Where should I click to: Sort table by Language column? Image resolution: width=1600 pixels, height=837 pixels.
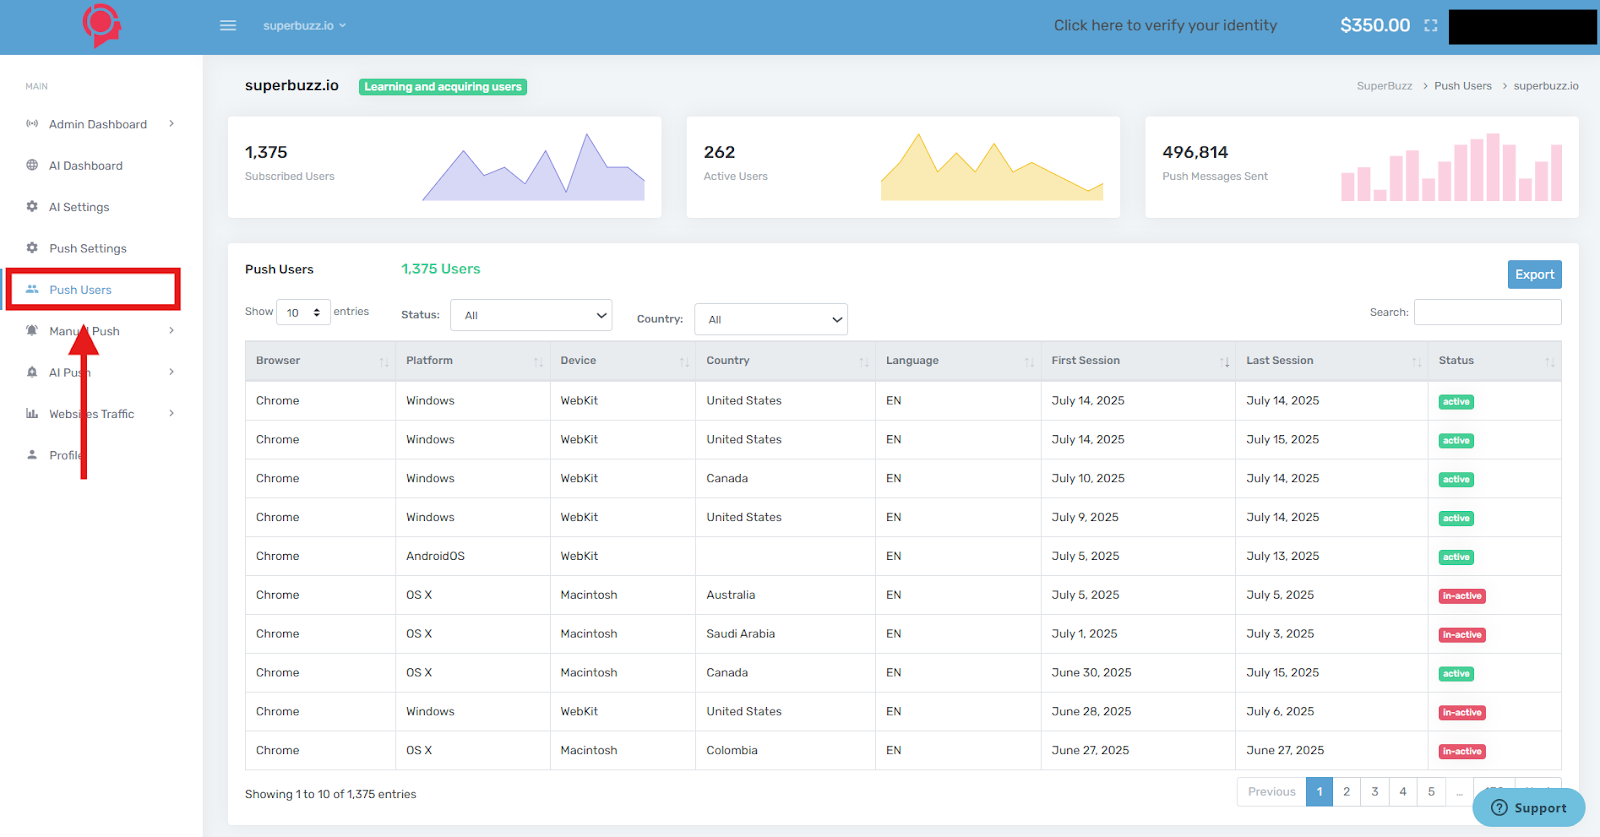(958, 361)
